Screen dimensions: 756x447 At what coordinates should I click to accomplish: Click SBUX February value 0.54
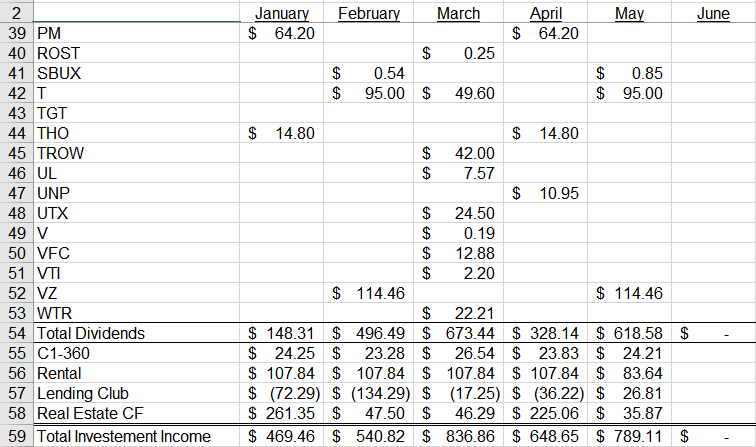coord(368,73)
